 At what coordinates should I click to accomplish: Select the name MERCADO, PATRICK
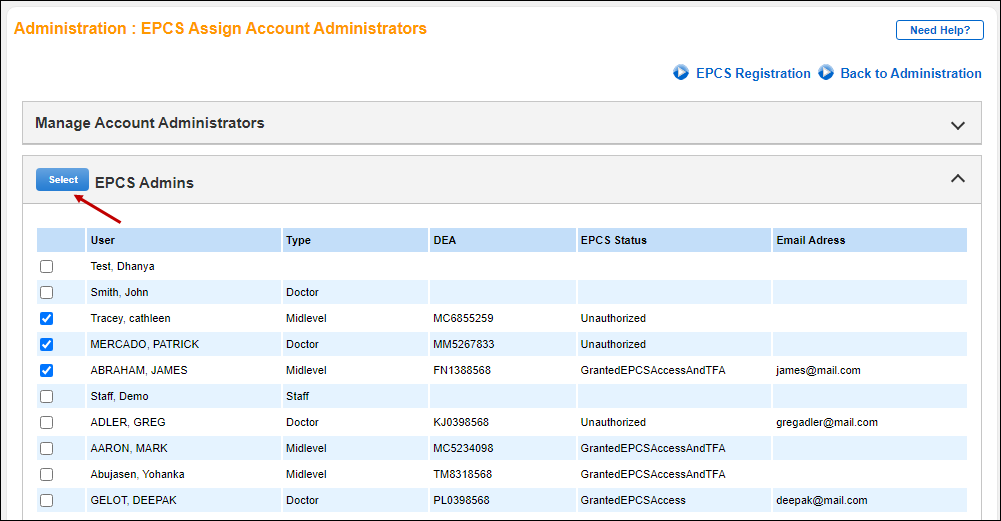[145, 344]
